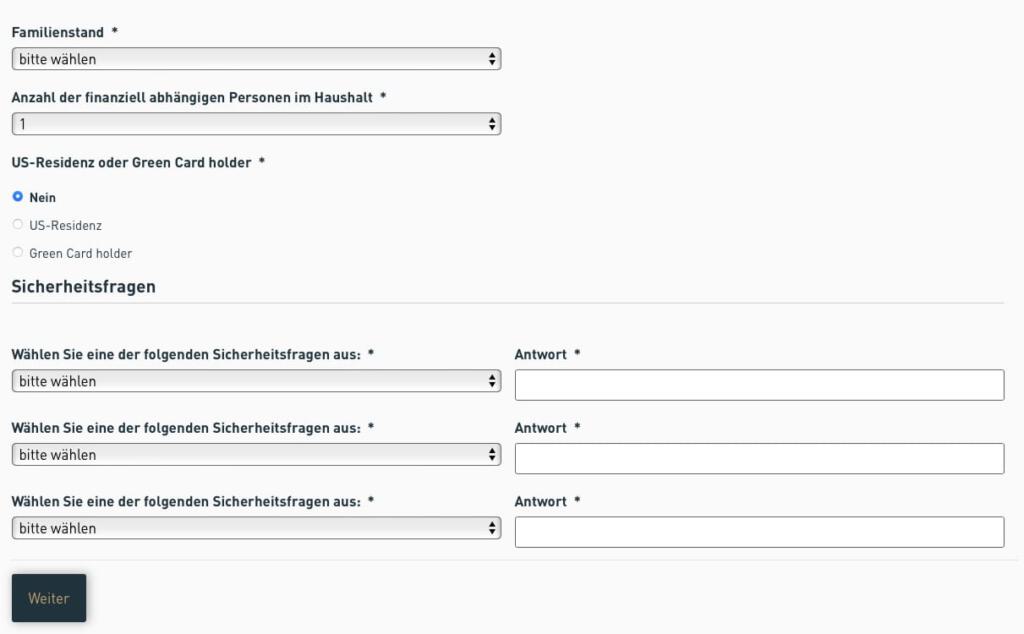Viewport: 1024px width, 634px height.
Task: Click the stepper arrows on Anzahl selector
Action: tap(491, 123)
